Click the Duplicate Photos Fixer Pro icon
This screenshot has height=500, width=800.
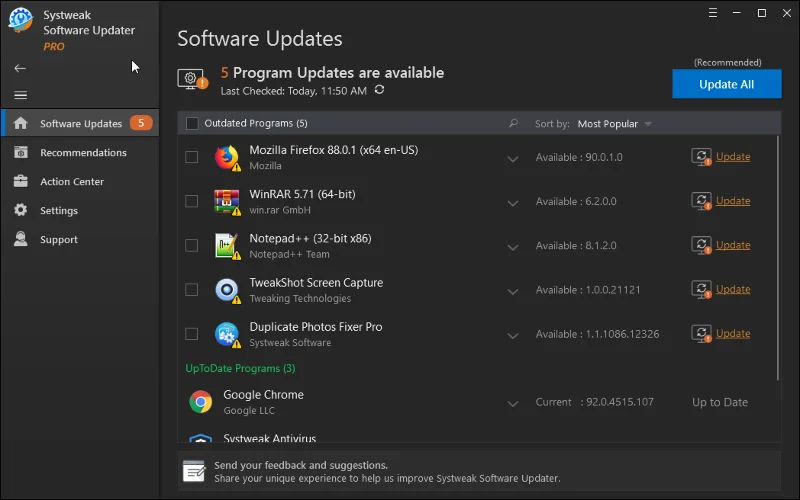[x=227, y=335]
